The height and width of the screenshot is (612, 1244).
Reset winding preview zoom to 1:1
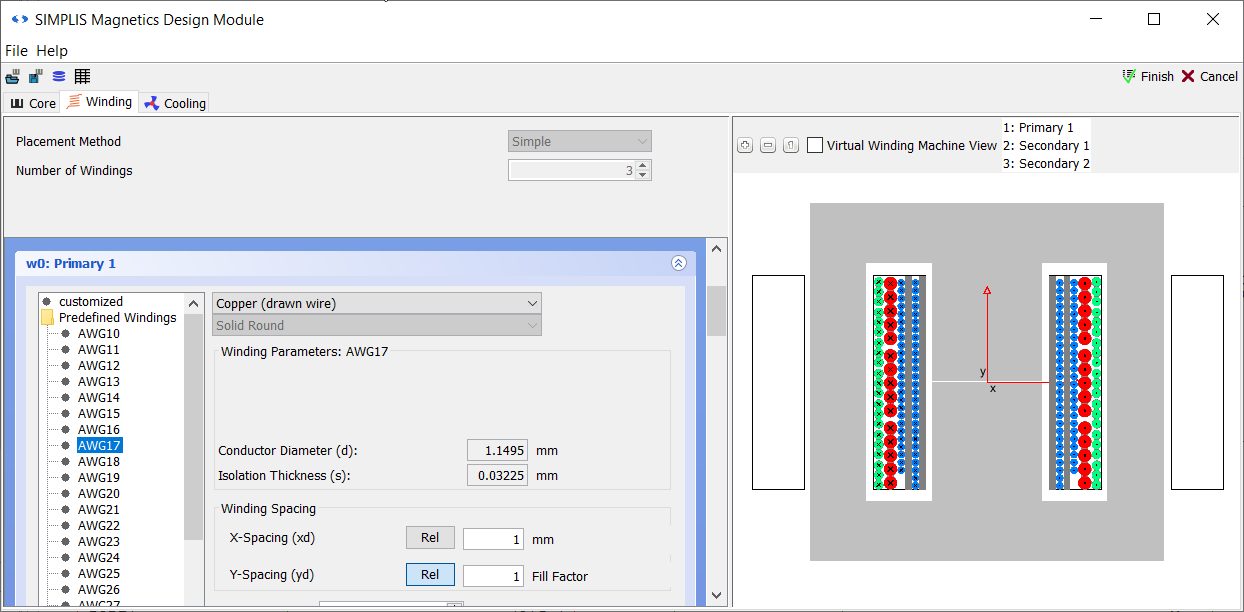[x=790, y=146]
